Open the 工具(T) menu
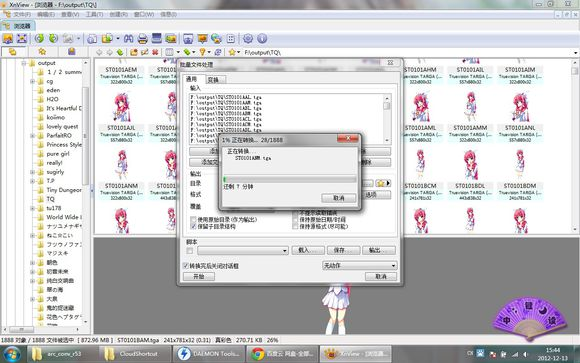 click(94, 14)
